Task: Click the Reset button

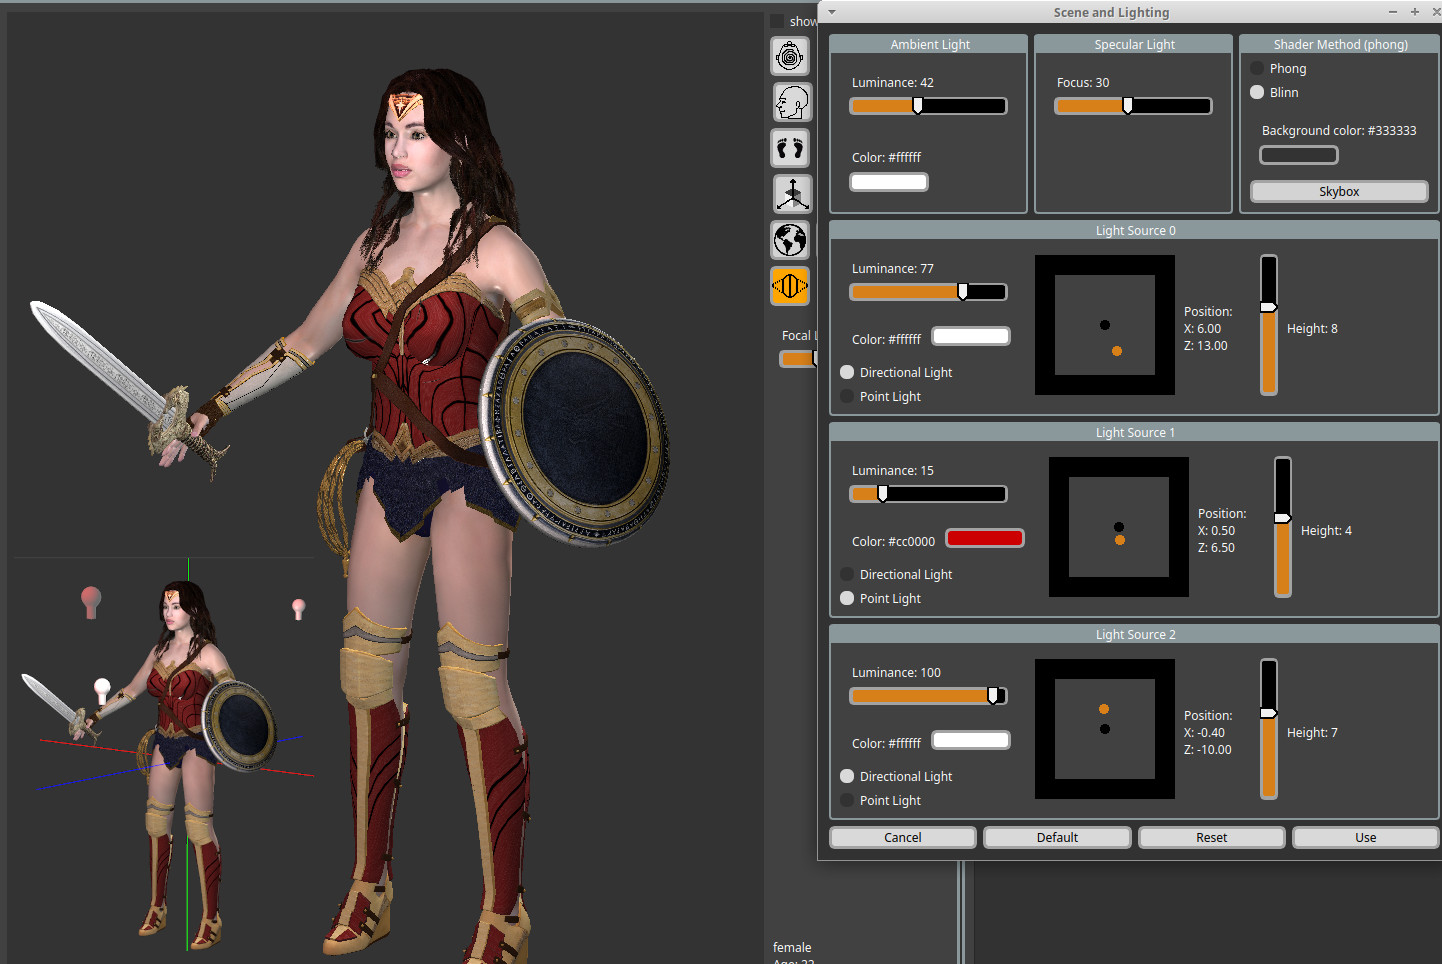Action: [1211, 837]
